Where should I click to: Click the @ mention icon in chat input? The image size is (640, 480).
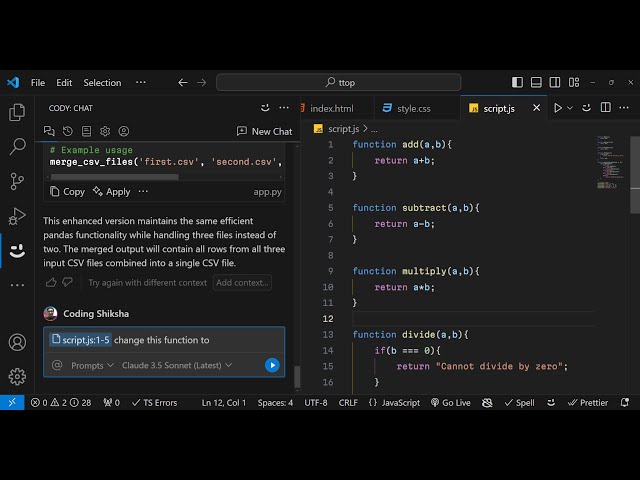tap(58, 365)
